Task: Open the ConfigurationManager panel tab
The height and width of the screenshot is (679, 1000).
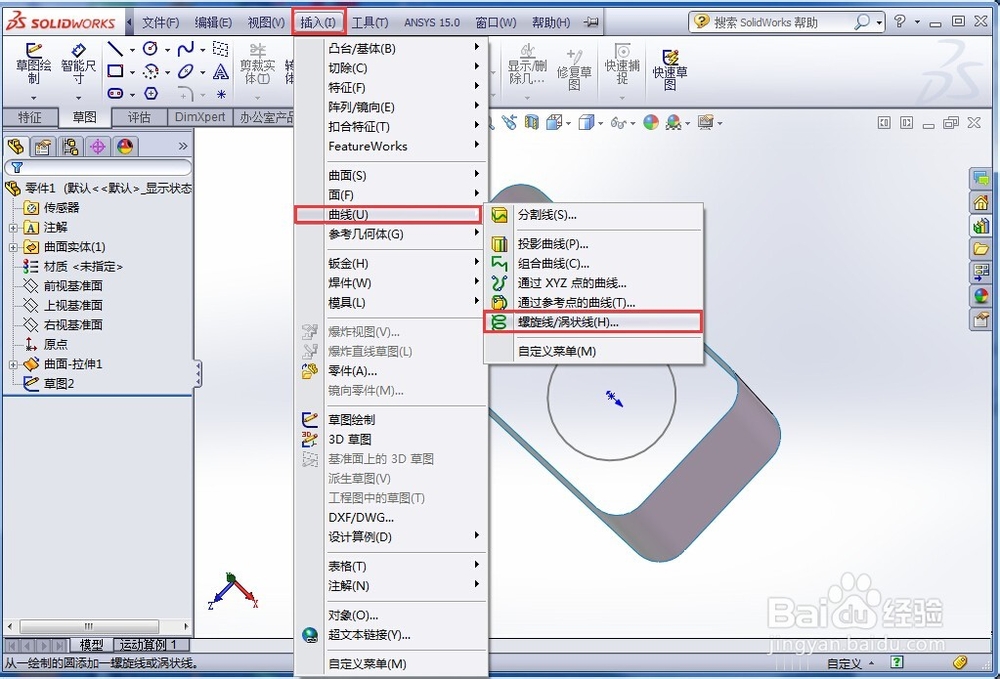Action: point(70,147)
